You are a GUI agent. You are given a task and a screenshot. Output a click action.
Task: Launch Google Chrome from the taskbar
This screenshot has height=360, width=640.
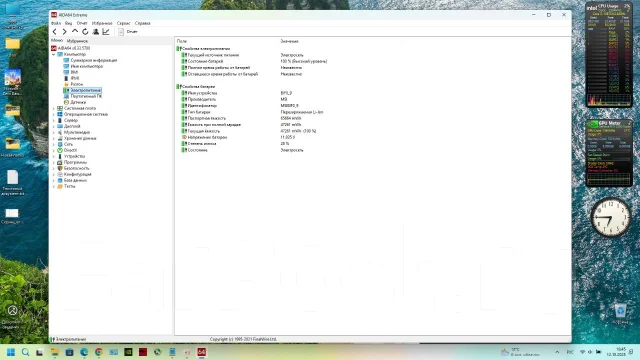[99, 352]
